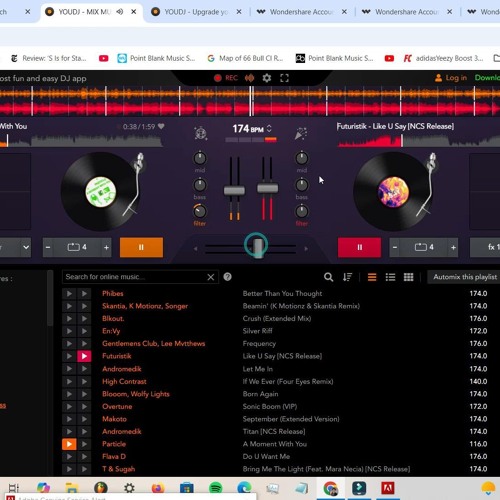The width and height of the screenshot is (500, 500).
Task: Click the left deck filter knob
Action: click(200, 211)
